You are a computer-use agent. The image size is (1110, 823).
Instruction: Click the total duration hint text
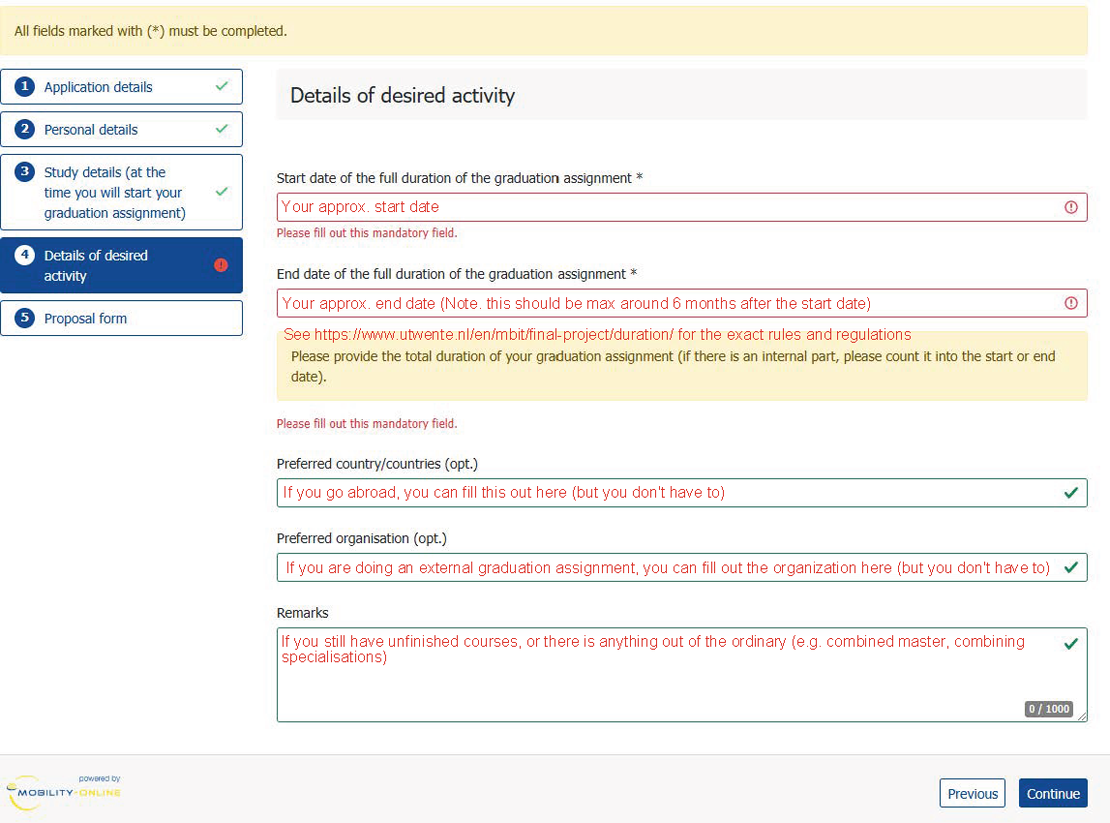(x=673, y=367)
